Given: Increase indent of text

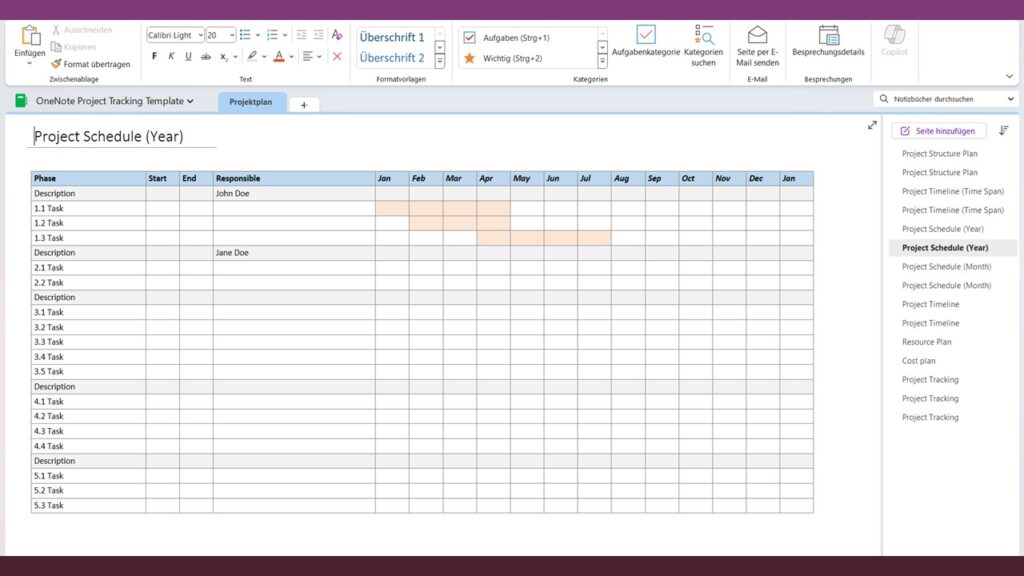Looking at the screenshot, I should click(318, 35).
